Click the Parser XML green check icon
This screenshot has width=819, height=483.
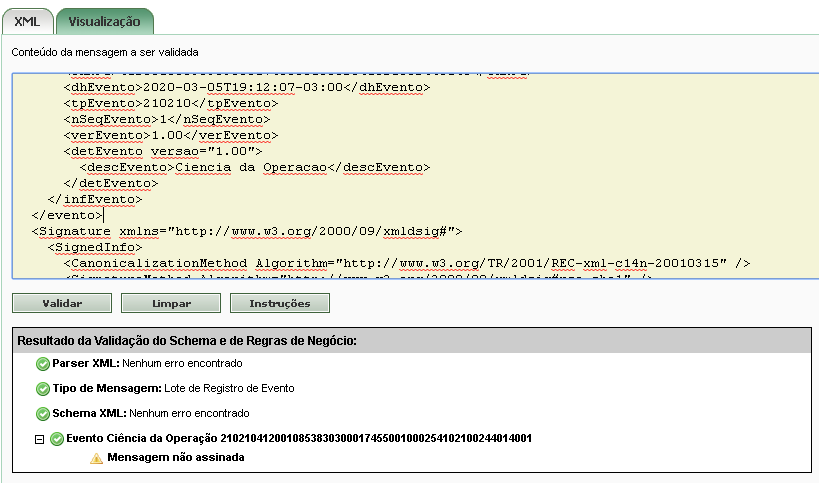pos(43,364)
